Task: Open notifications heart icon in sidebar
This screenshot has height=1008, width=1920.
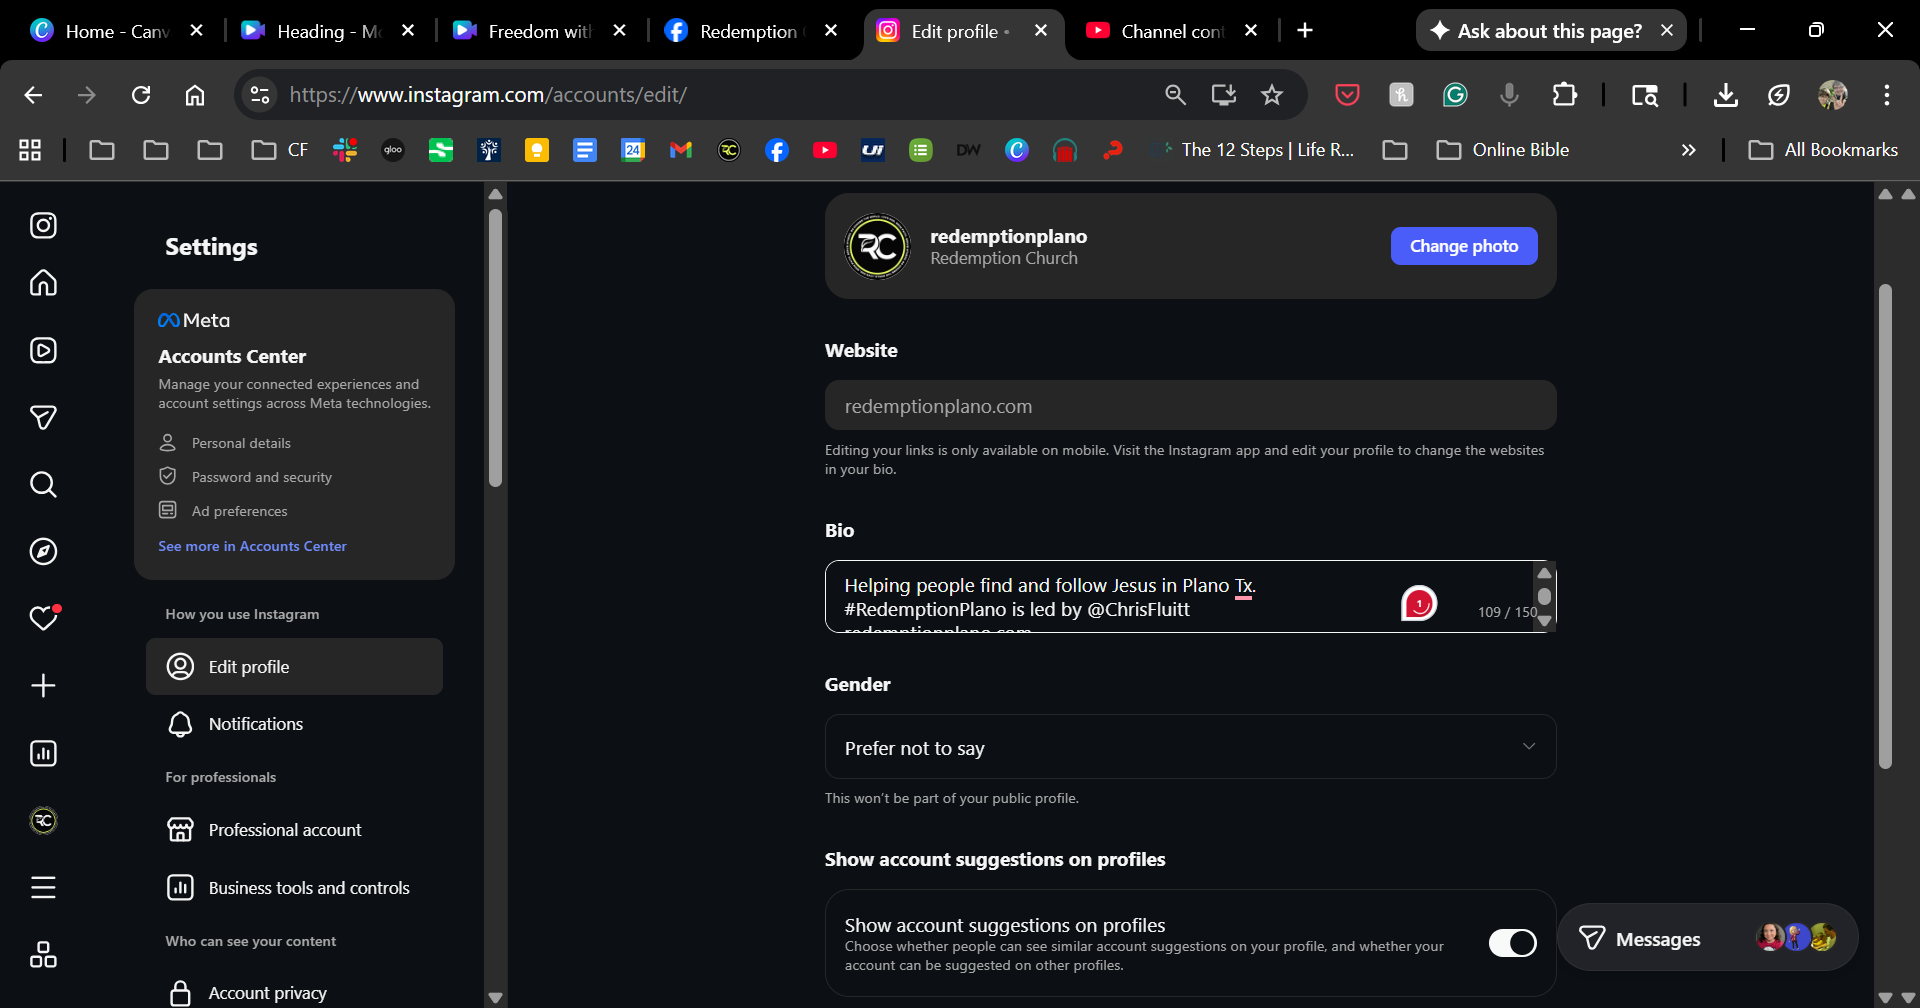Action: click(43, 618)
